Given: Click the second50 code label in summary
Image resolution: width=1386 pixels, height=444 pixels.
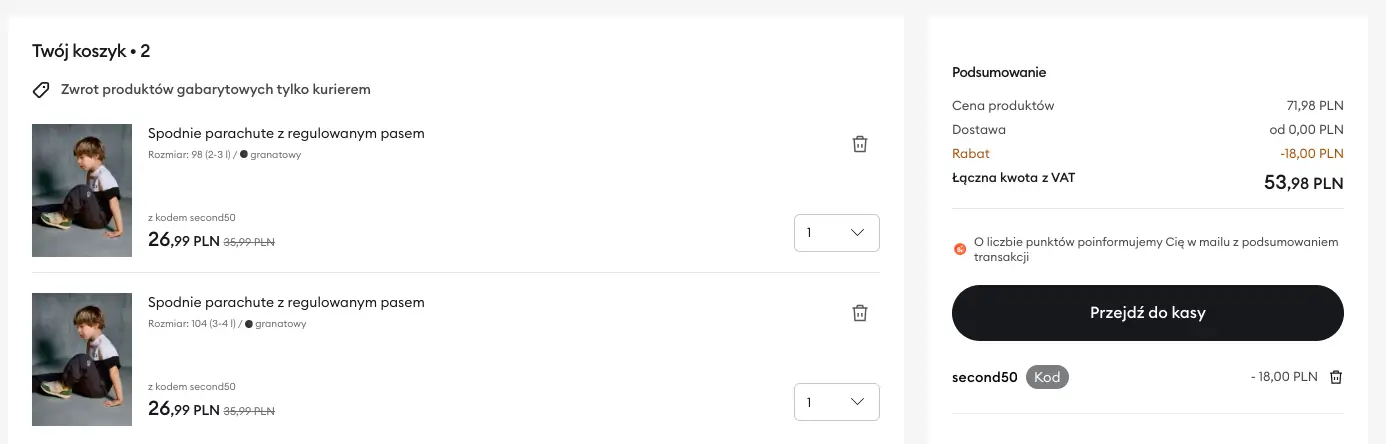Looking at the screenshot, I should coord(984,377).
